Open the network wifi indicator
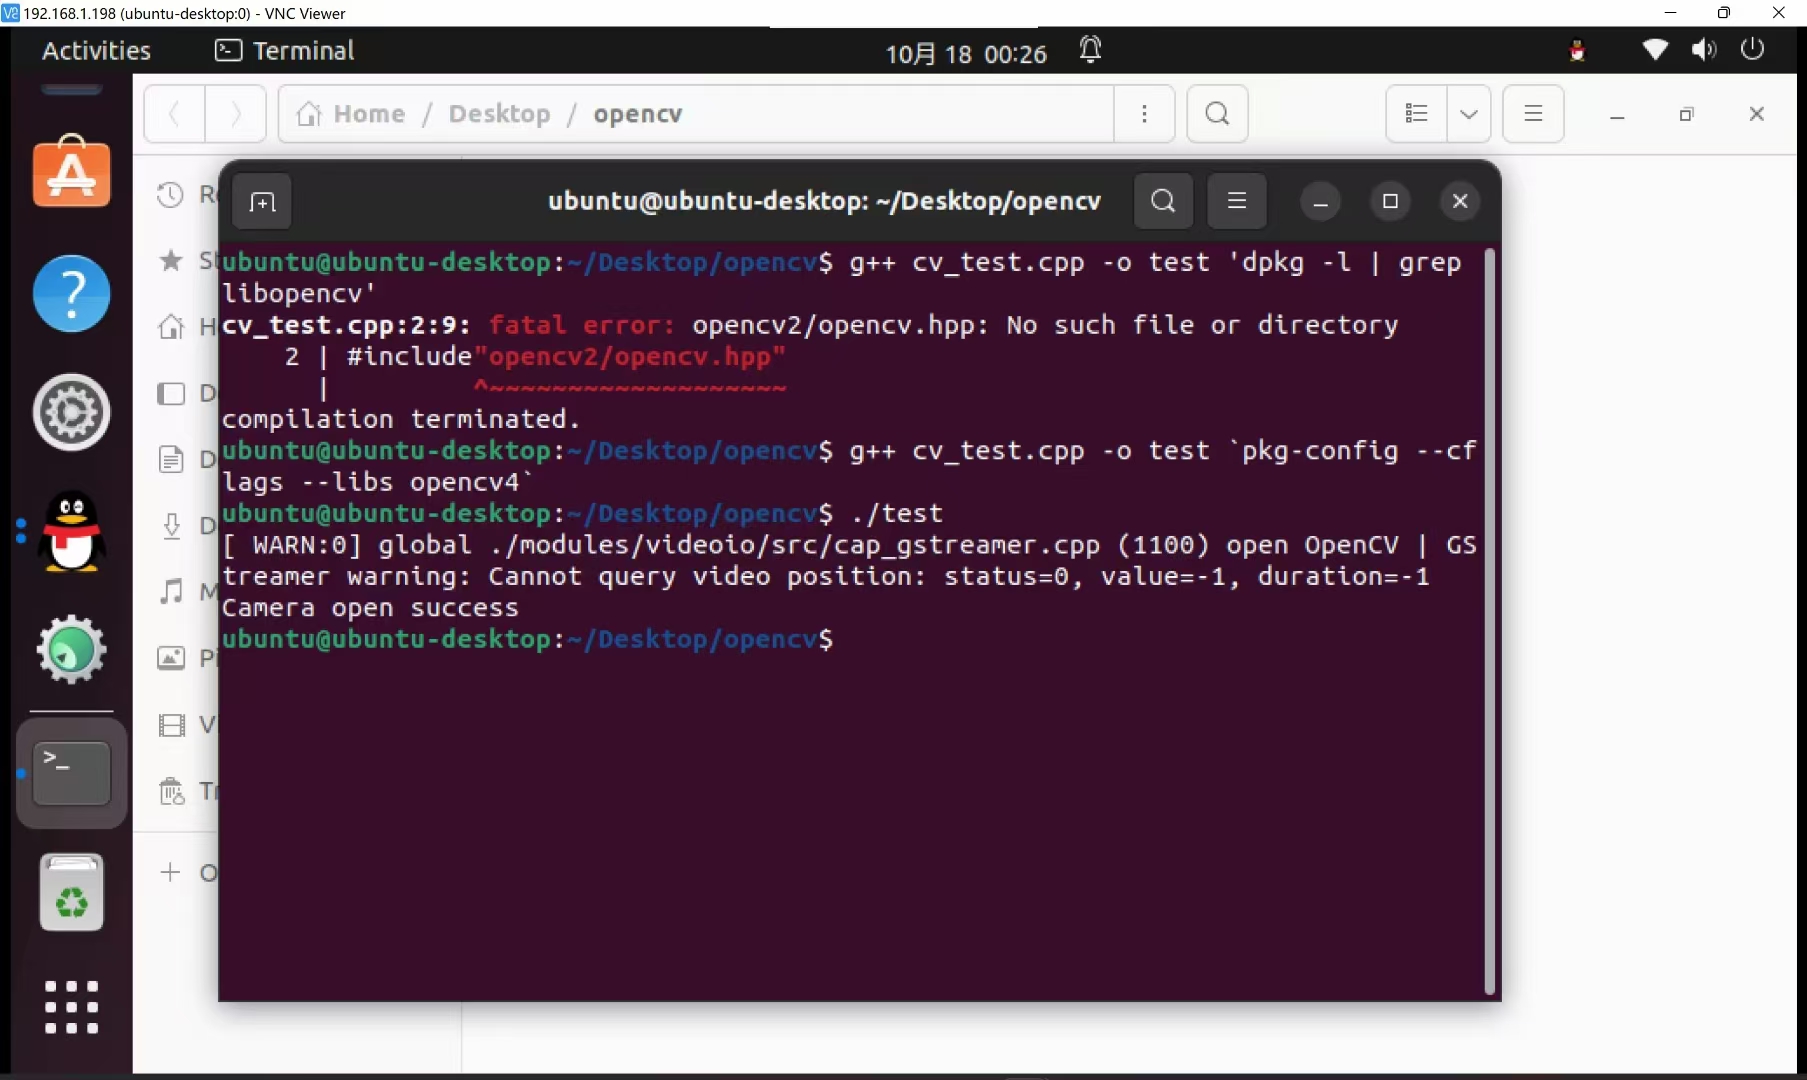Image resolution: width=1807 pixels, height=1080 pixels. [x=1655, y=50]
